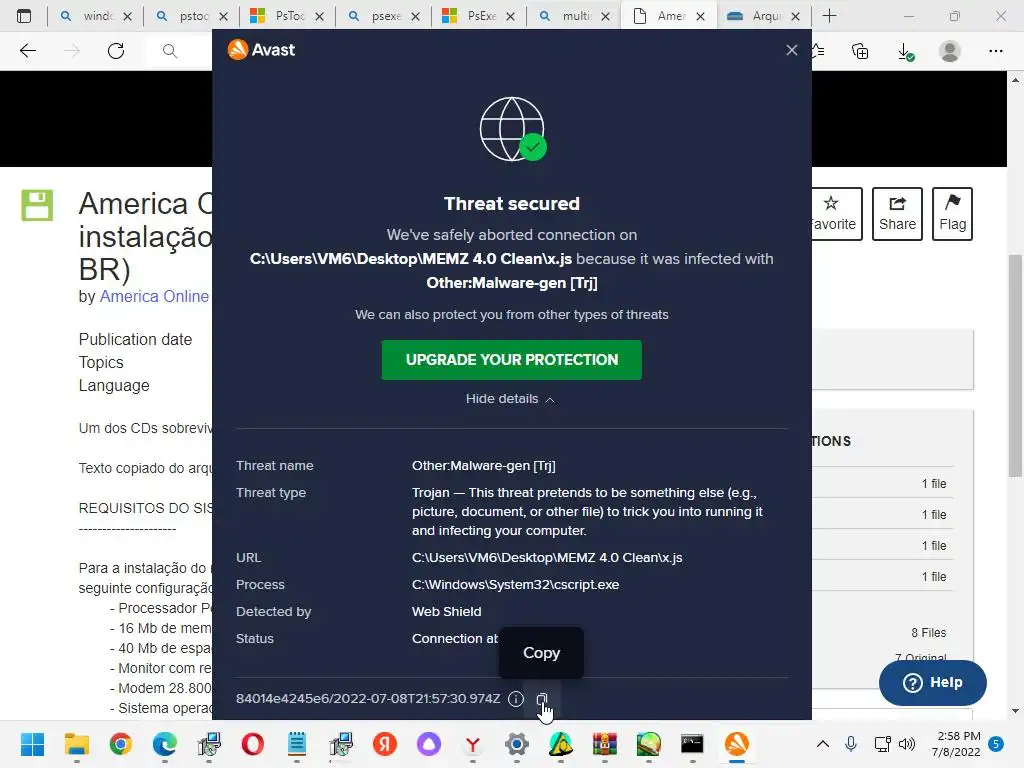Click the infected path 'C:\Users\VM6\Desktop\MEMZ 4.0 Clean\x.js' in the URL row

tap(547, 558)
